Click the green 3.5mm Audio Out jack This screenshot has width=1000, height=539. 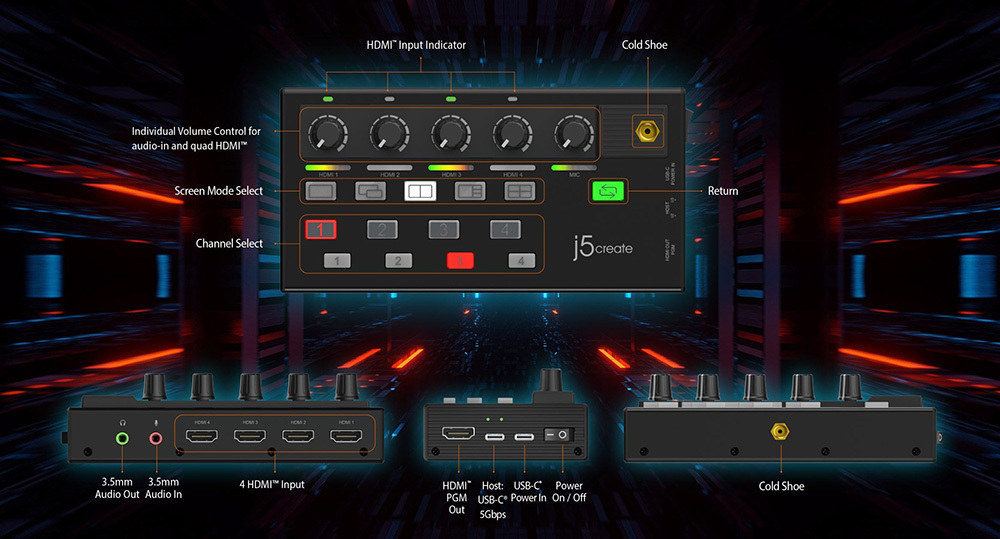pyautogui.click(x=123, y=437)
